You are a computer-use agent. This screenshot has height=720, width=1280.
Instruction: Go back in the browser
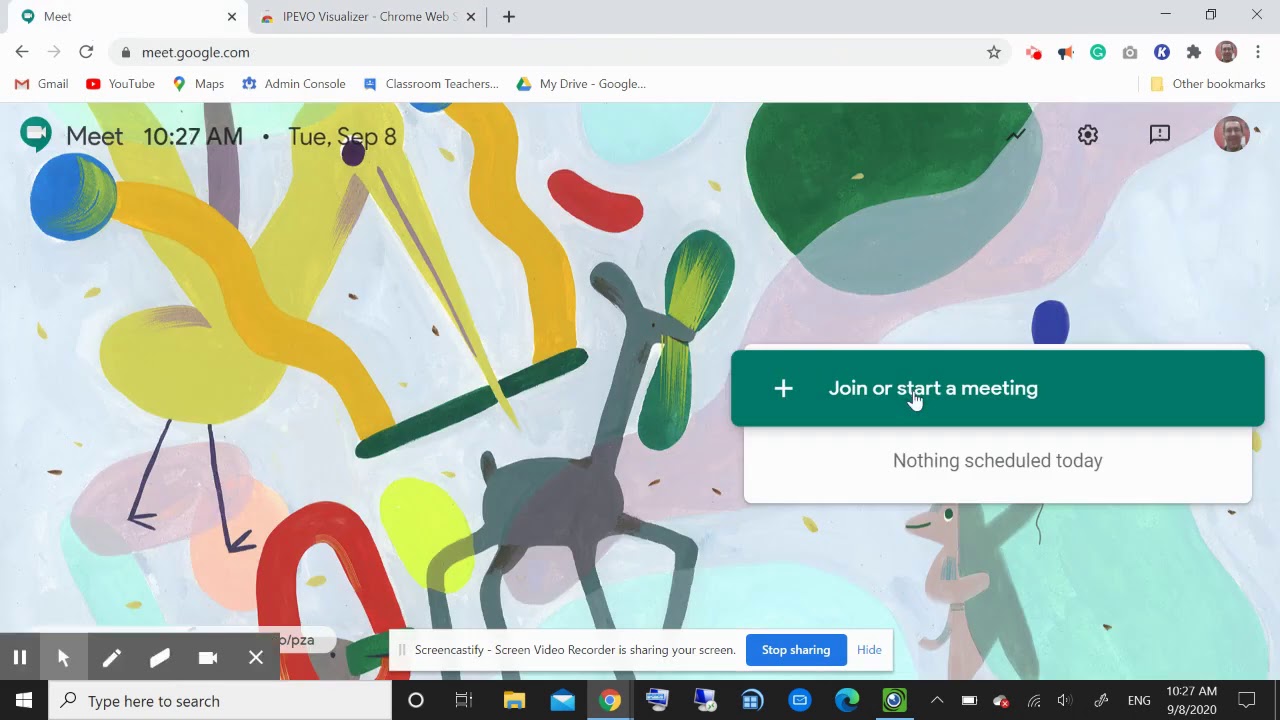pos(22,52)
